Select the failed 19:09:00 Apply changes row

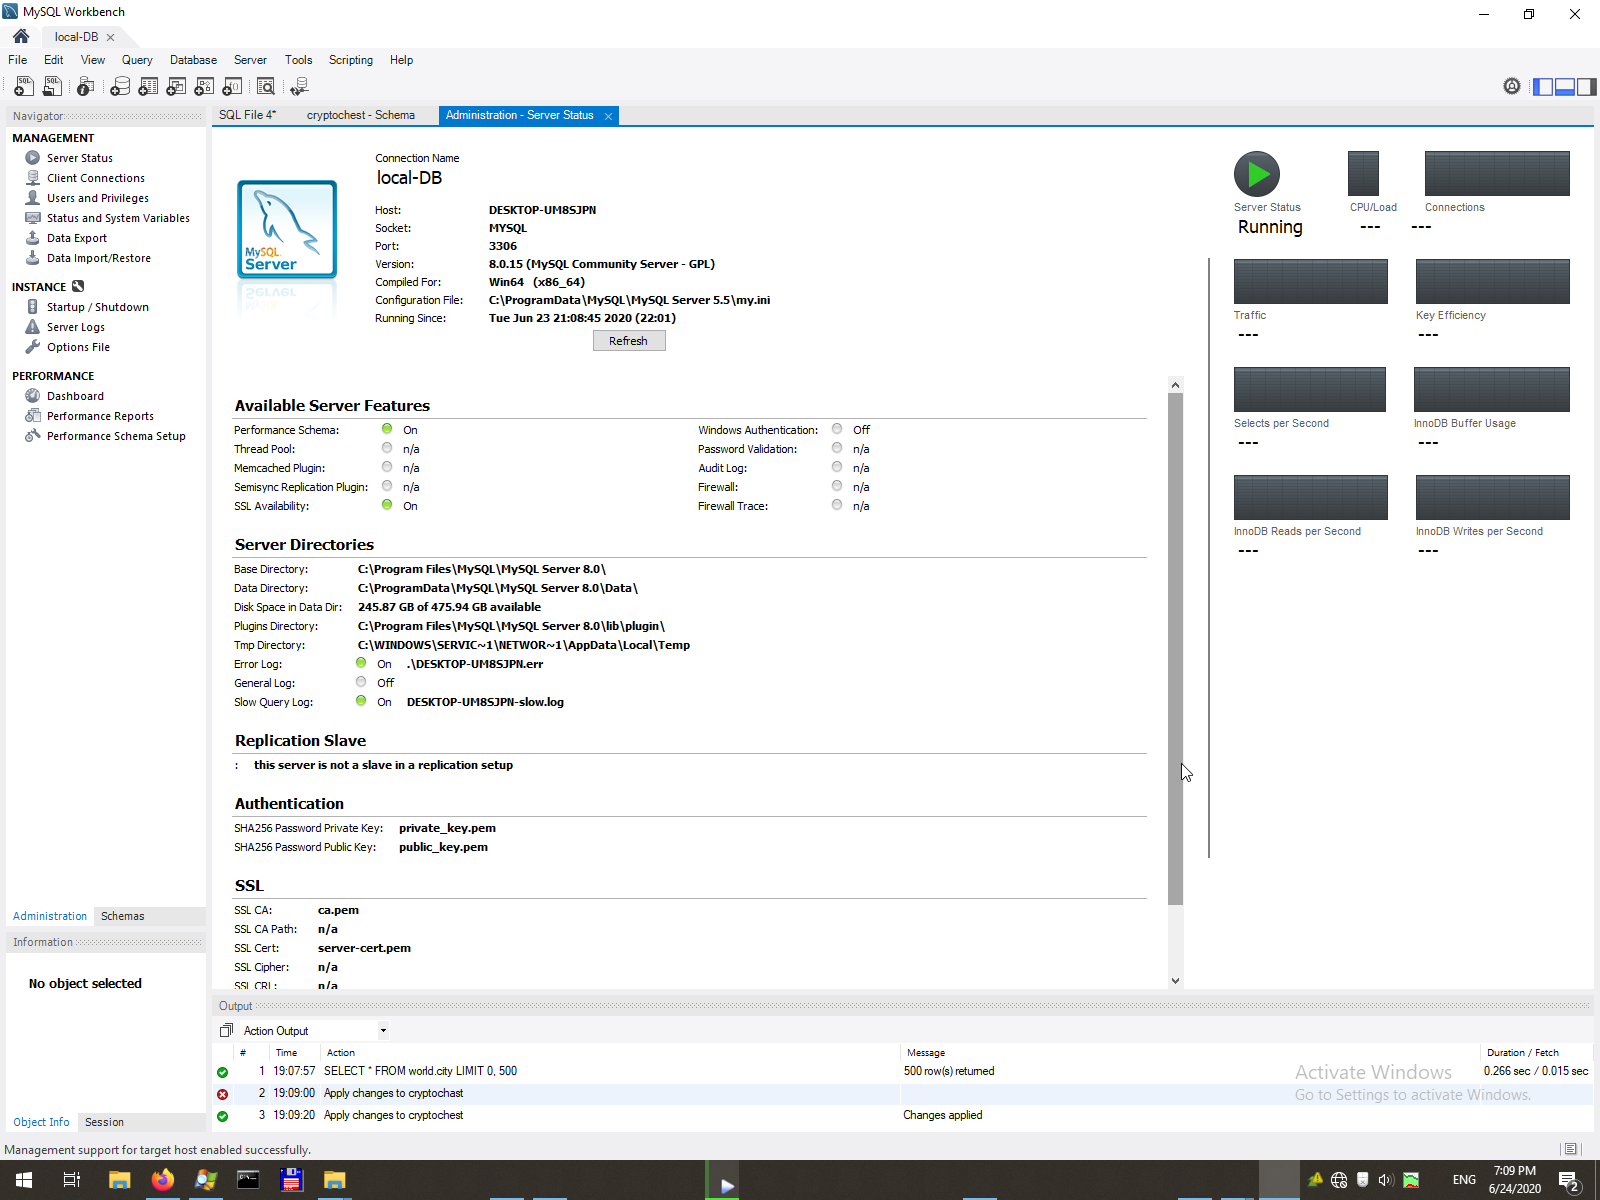[x=904, y=1094]
